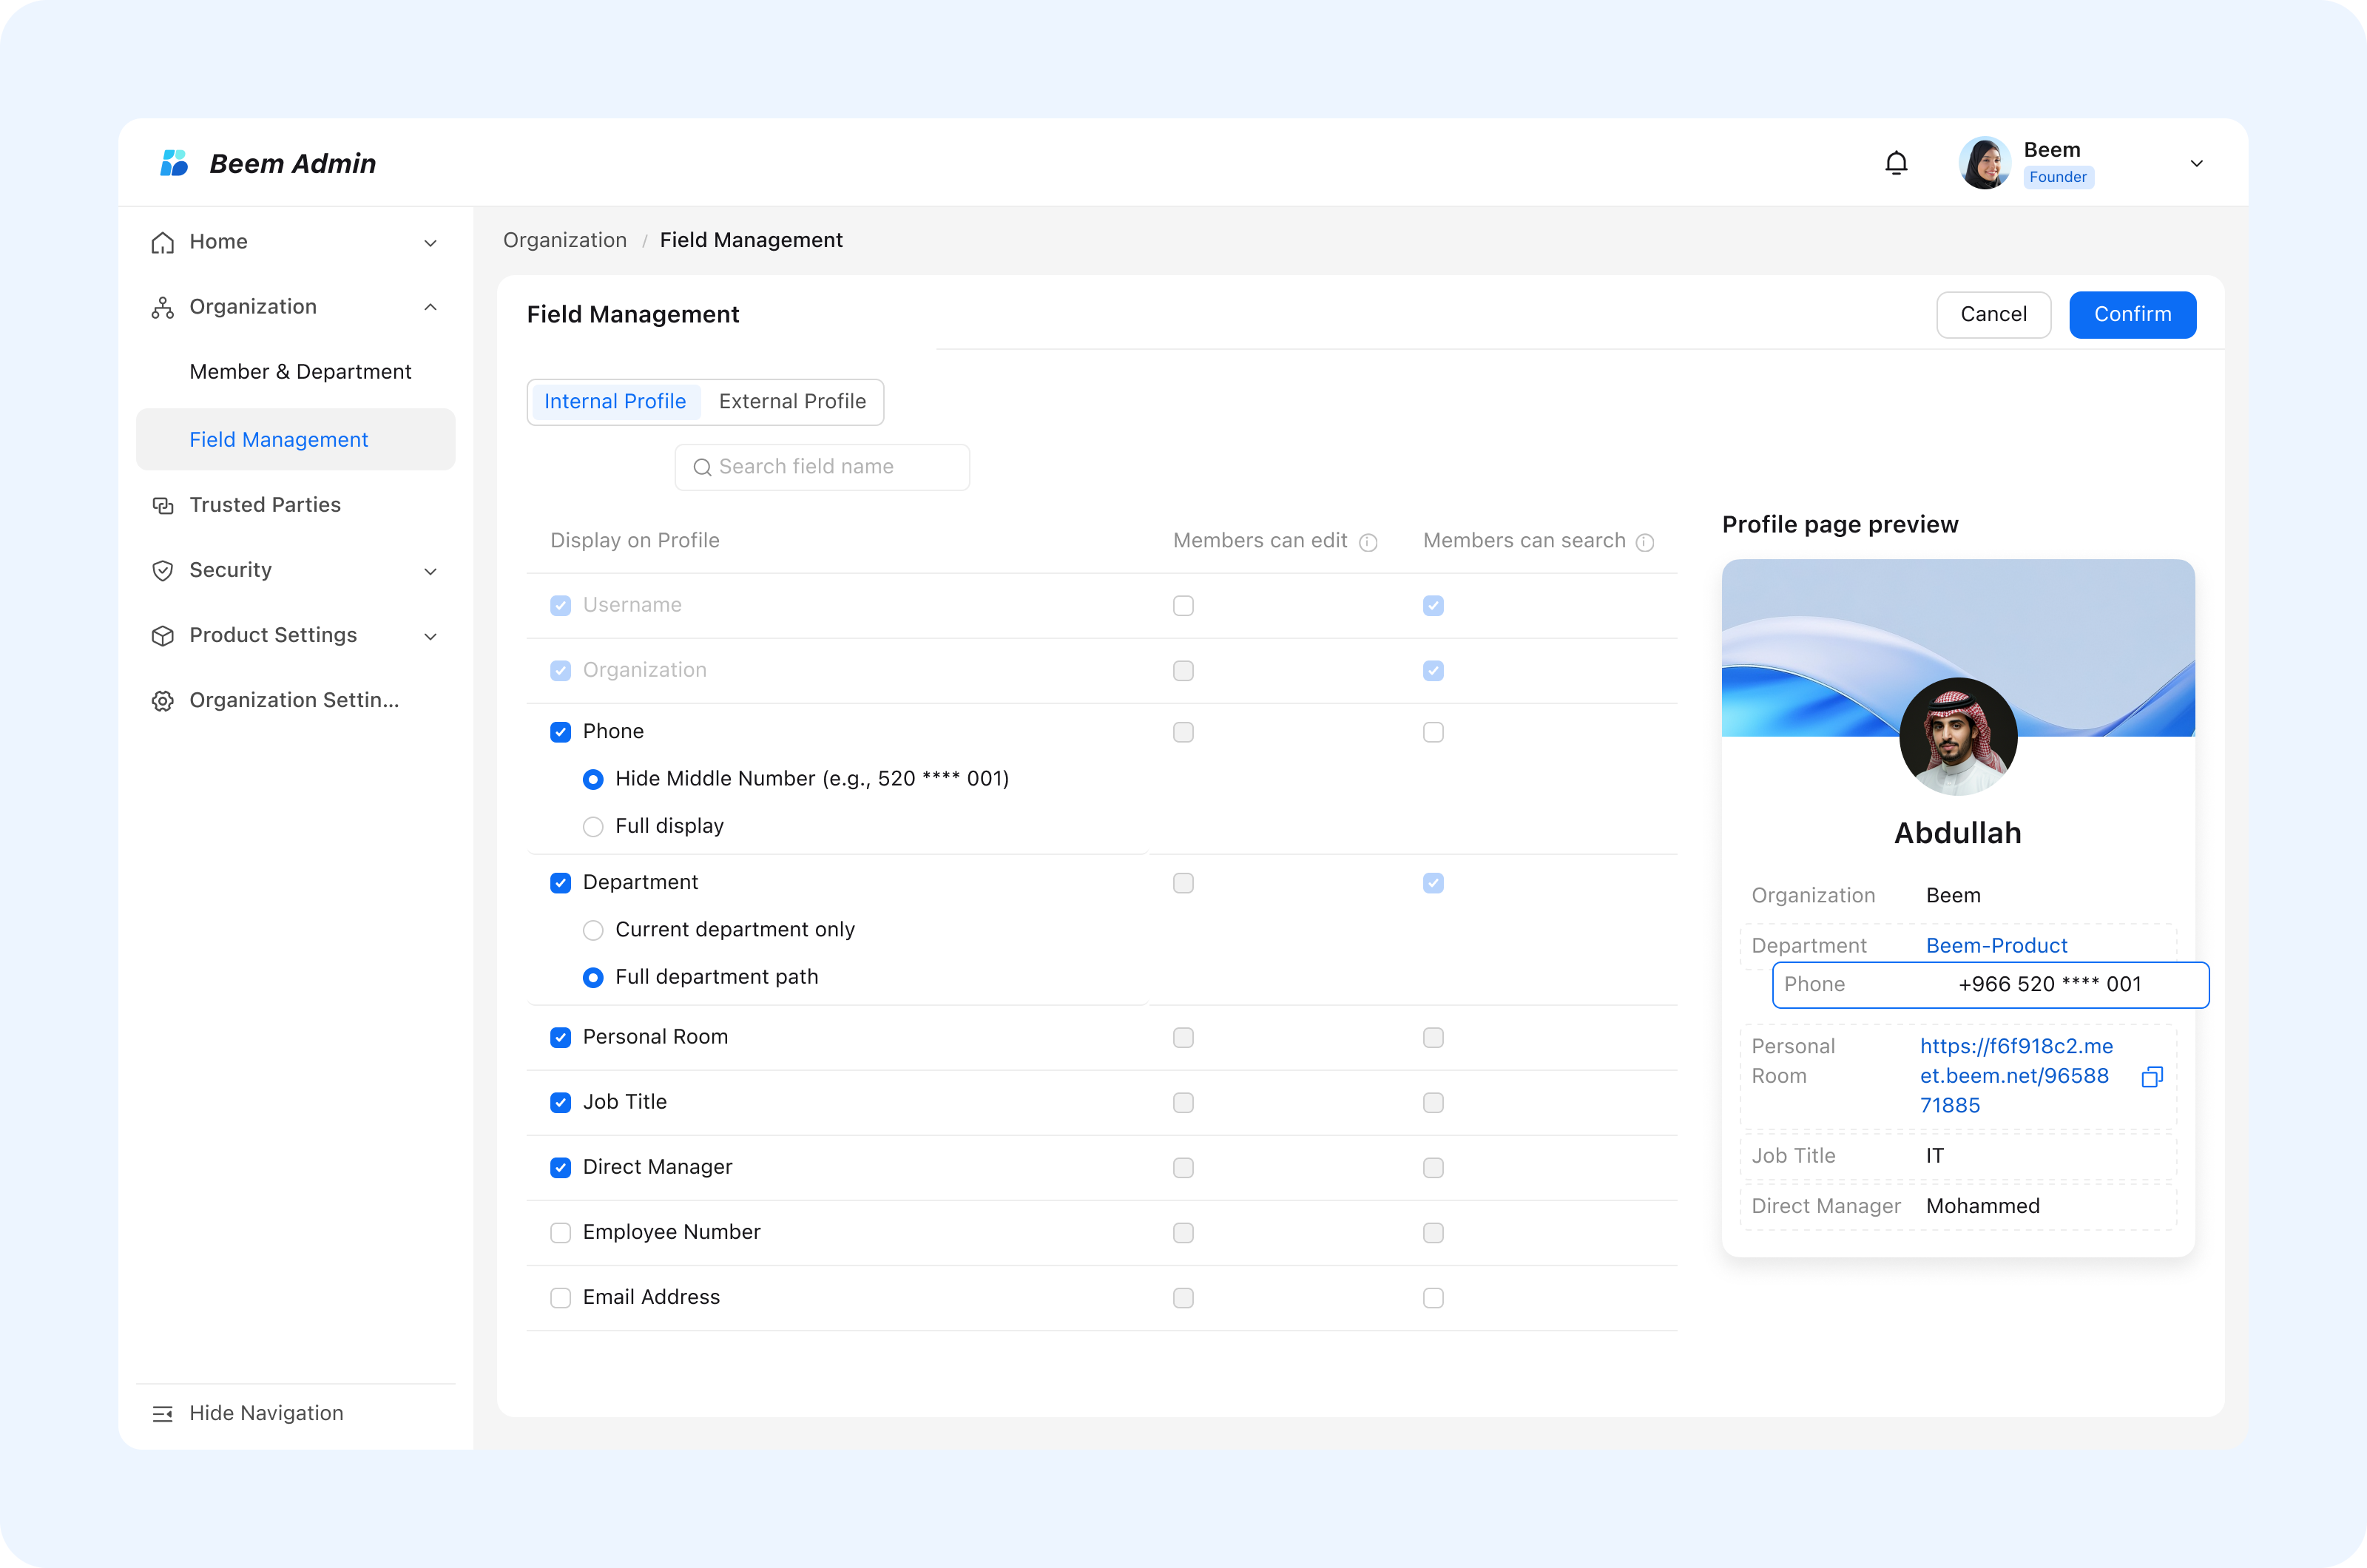Click the Trusted Parties sidebar icon

162,505
